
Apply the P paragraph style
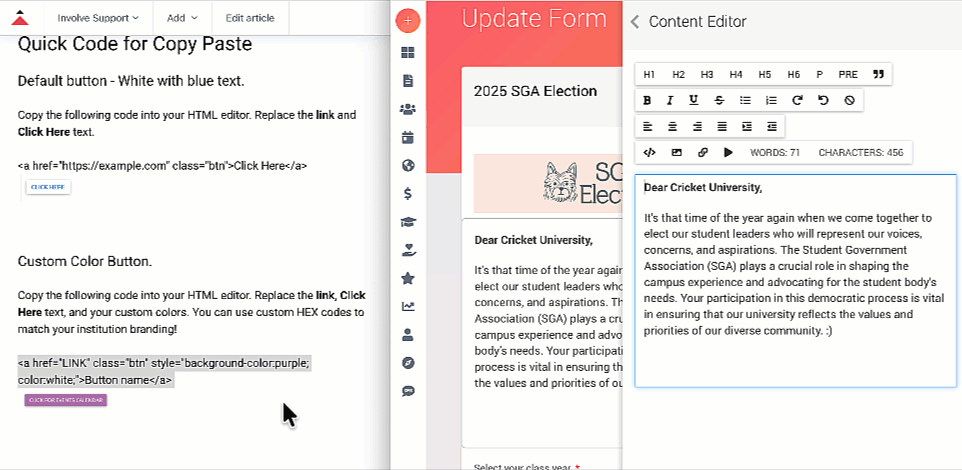click(x=820, y=74)
